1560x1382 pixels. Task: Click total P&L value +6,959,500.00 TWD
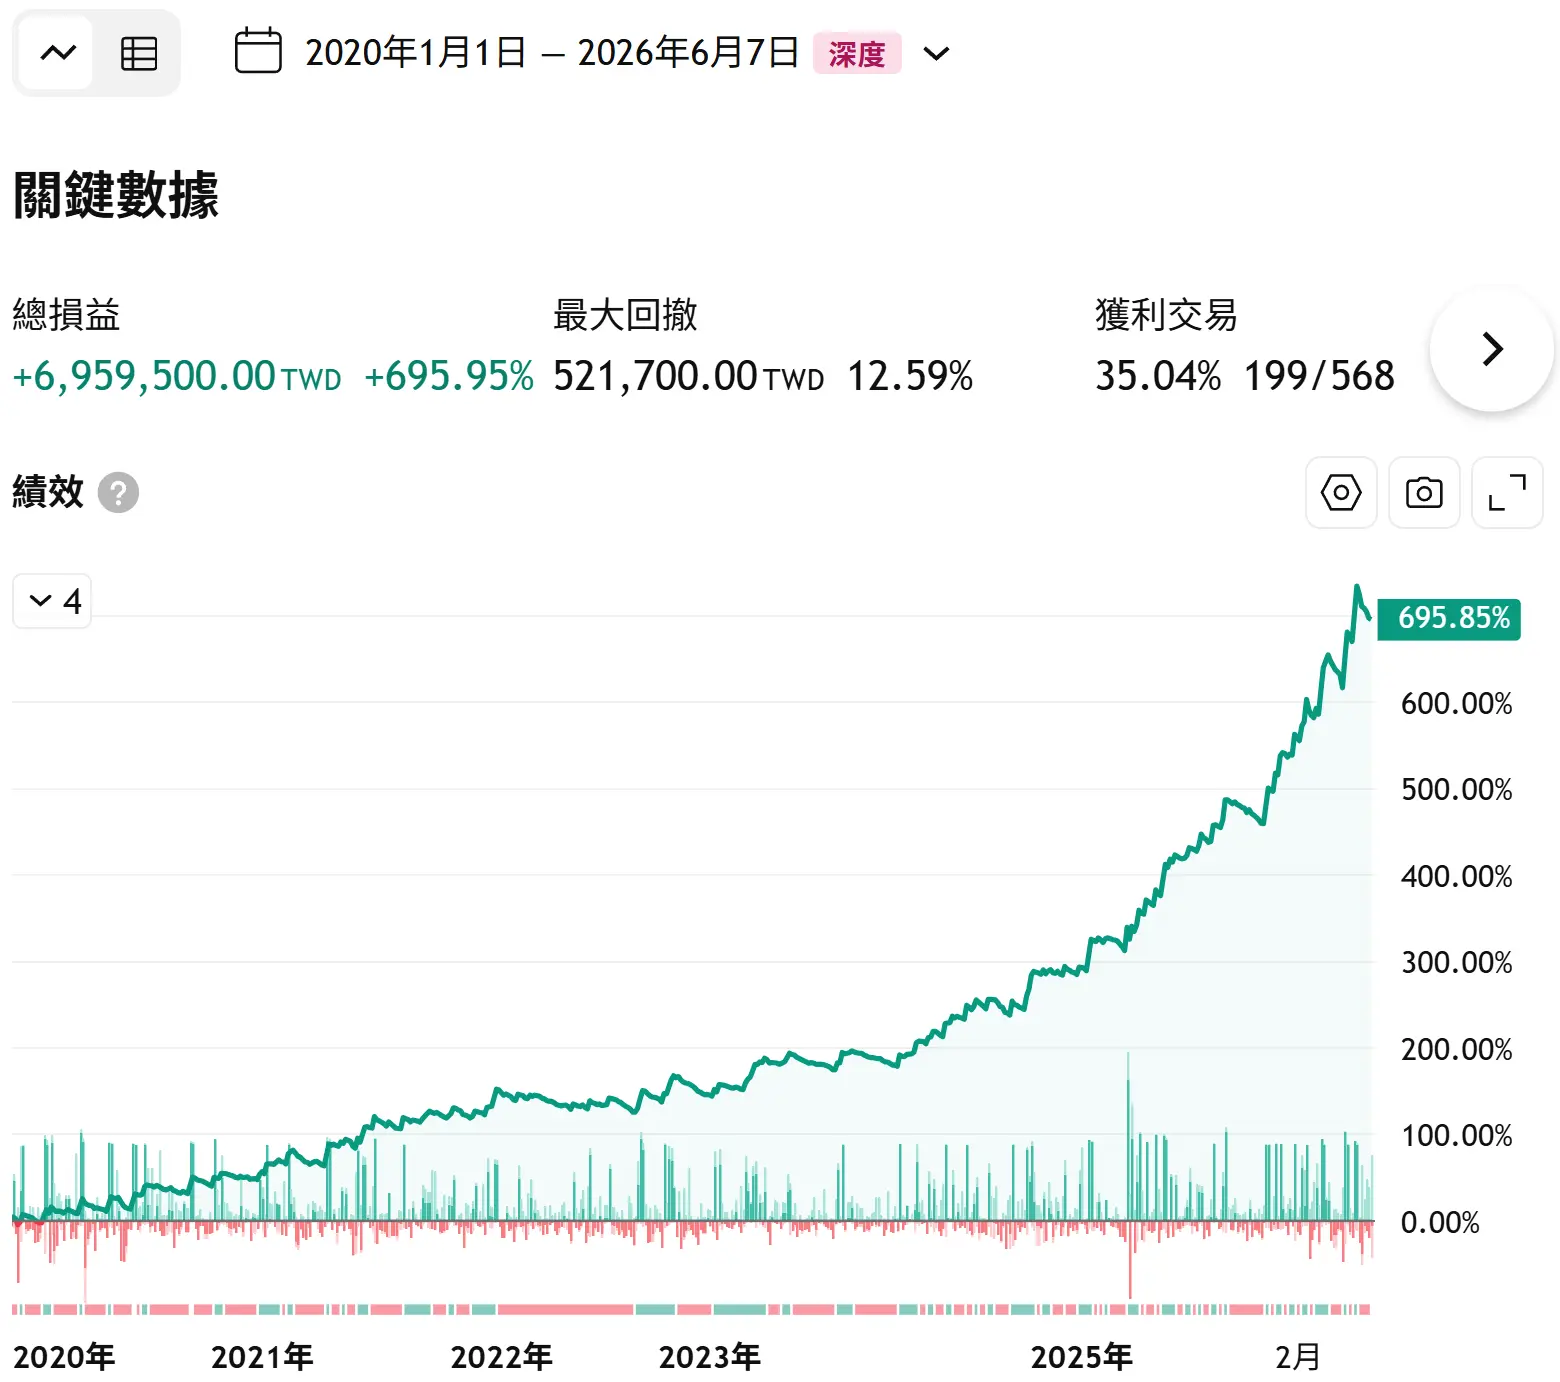point(177,377)
